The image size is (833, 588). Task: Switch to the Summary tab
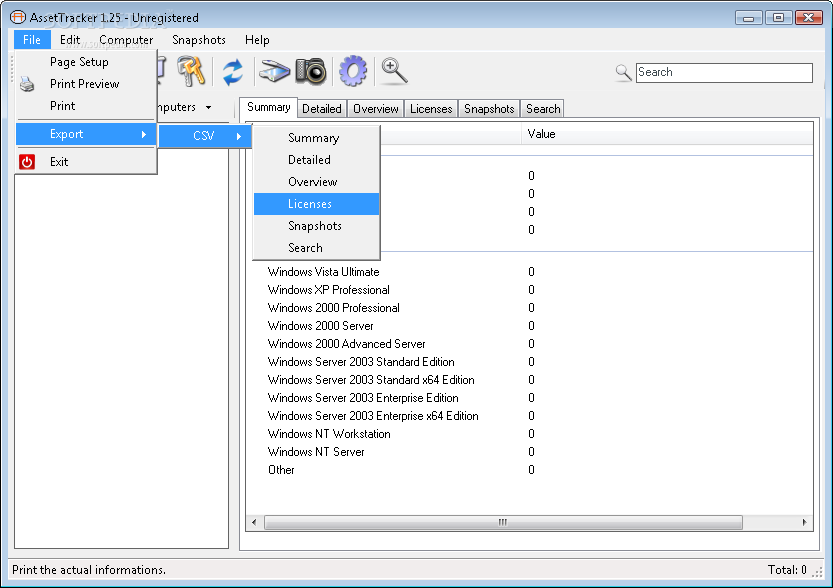(268, 107)
